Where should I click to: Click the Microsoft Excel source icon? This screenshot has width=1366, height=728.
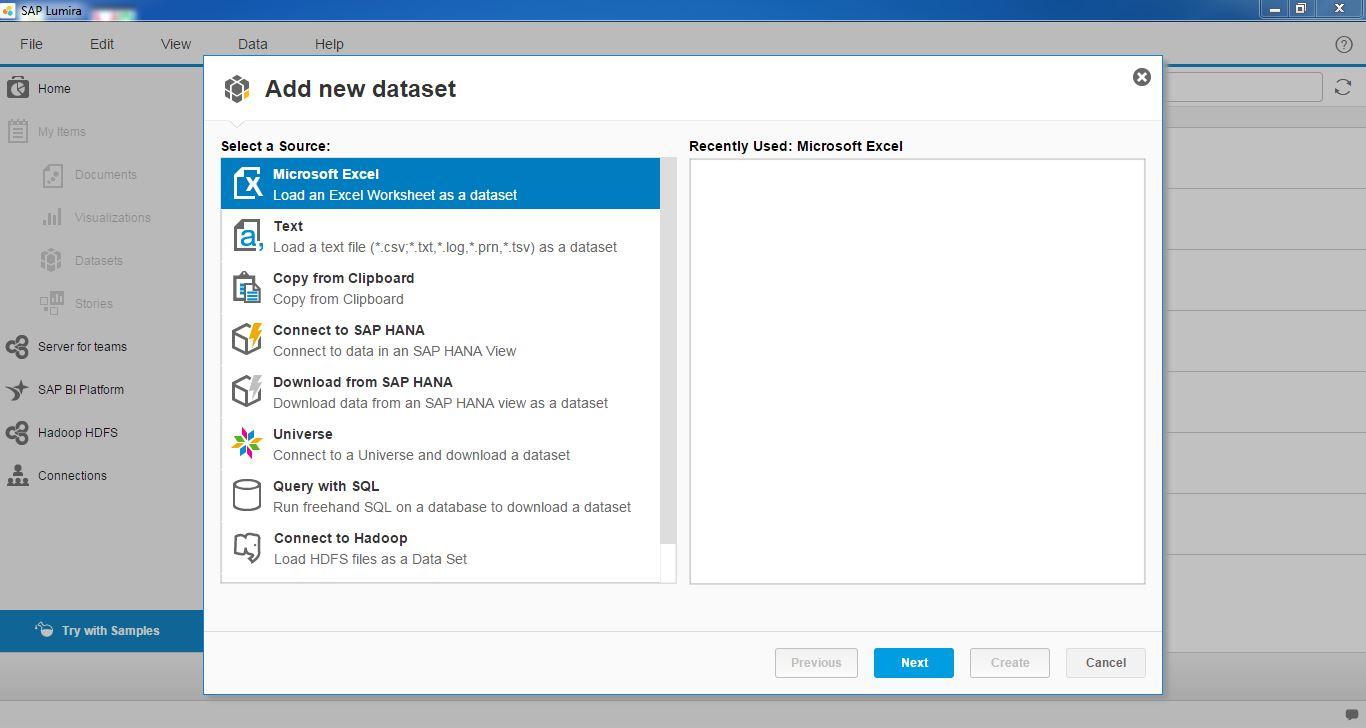pyautogui.click(x=247, y=183)
